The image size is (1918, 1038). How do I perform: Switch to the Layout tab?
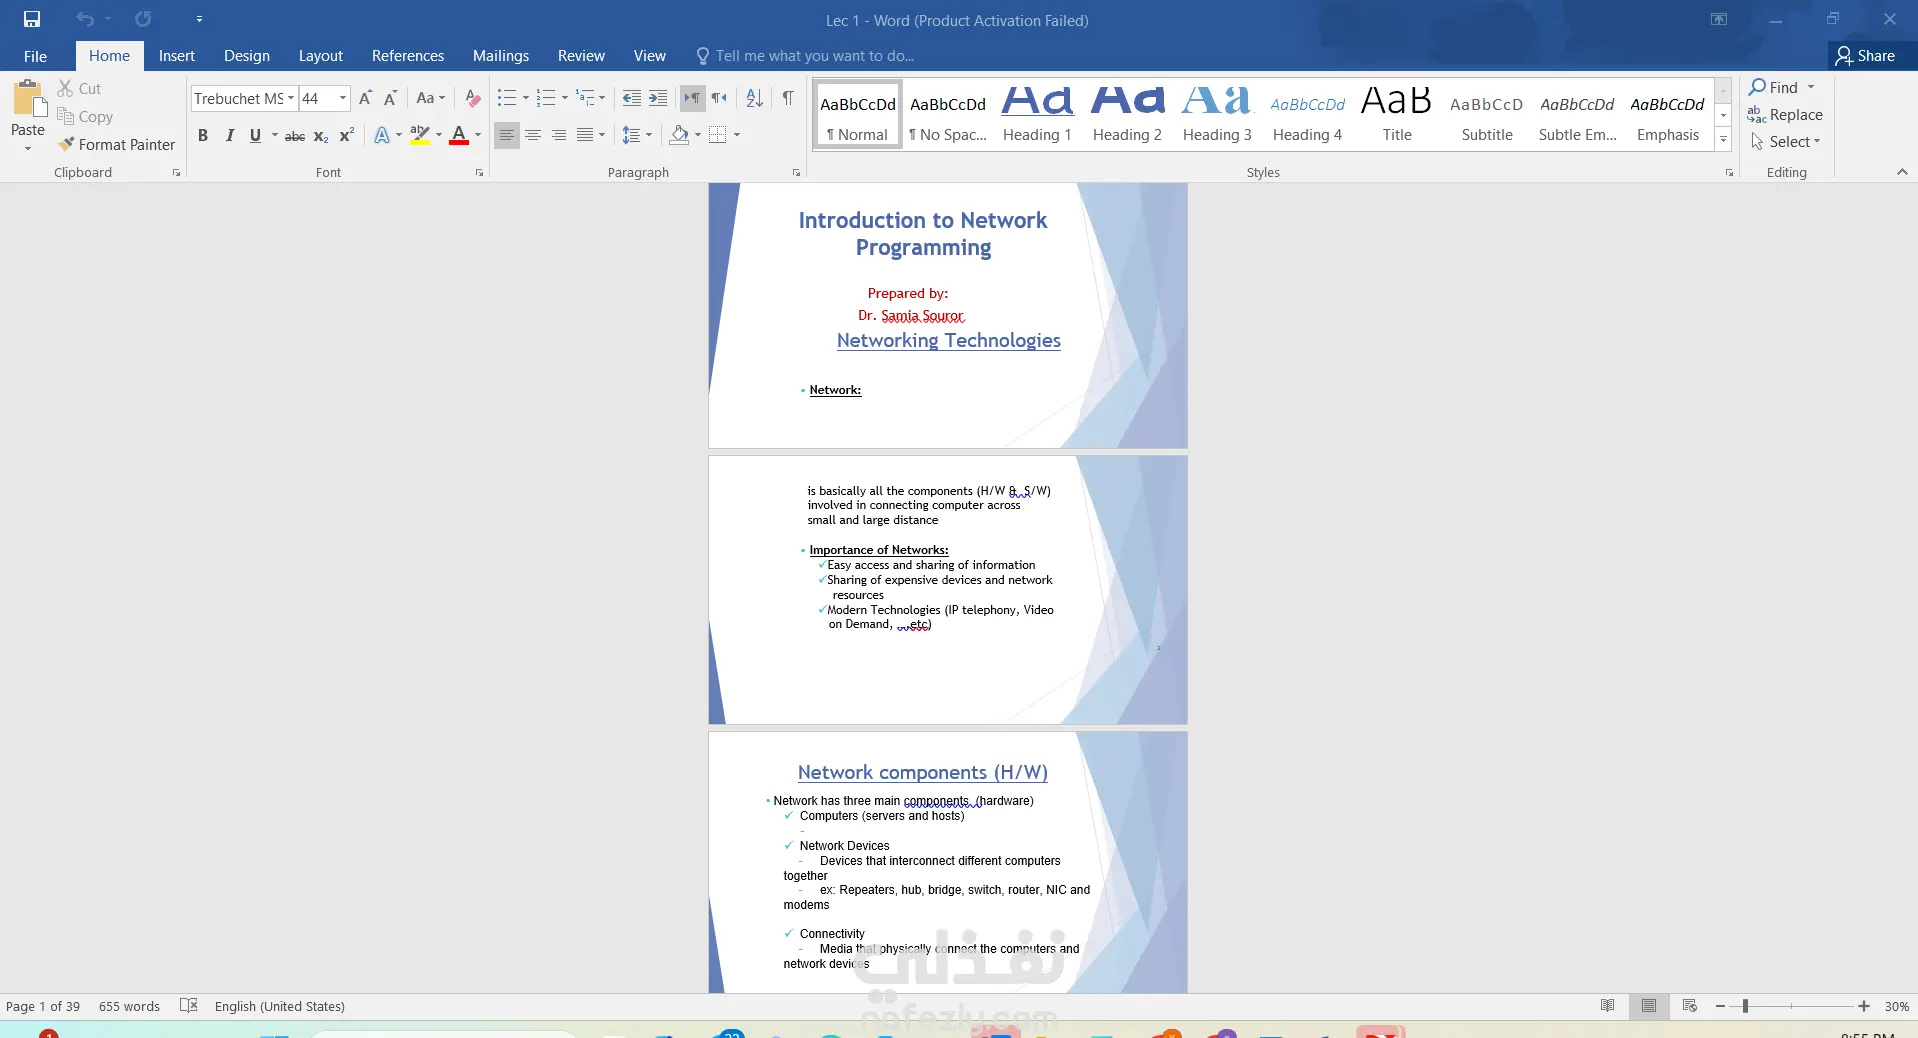(x=321, y=56)
